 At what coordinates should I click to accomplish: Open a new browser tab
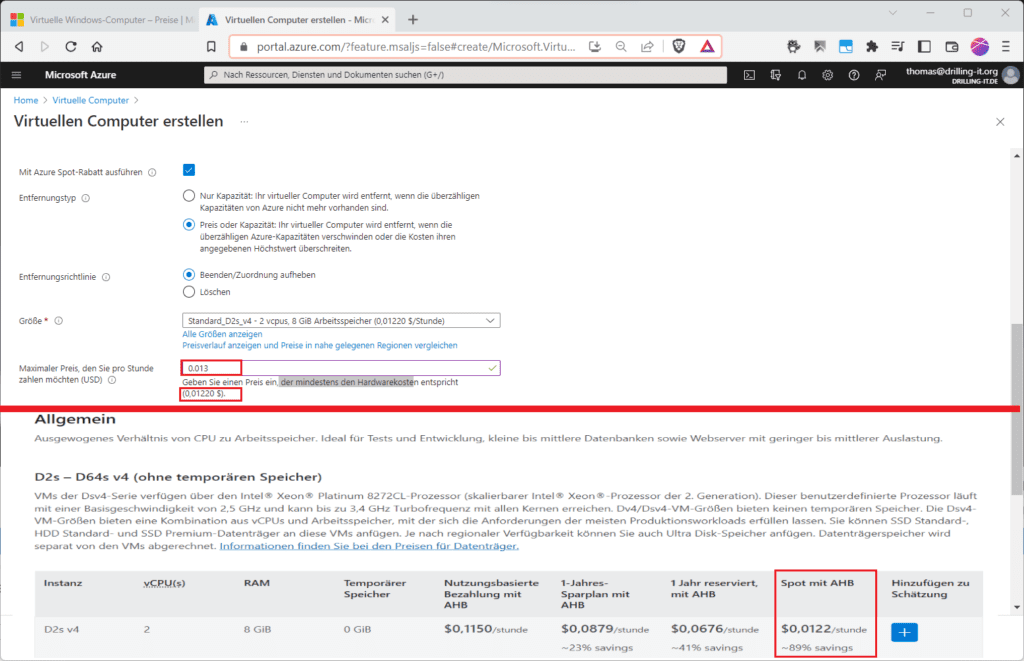(413, 20)
